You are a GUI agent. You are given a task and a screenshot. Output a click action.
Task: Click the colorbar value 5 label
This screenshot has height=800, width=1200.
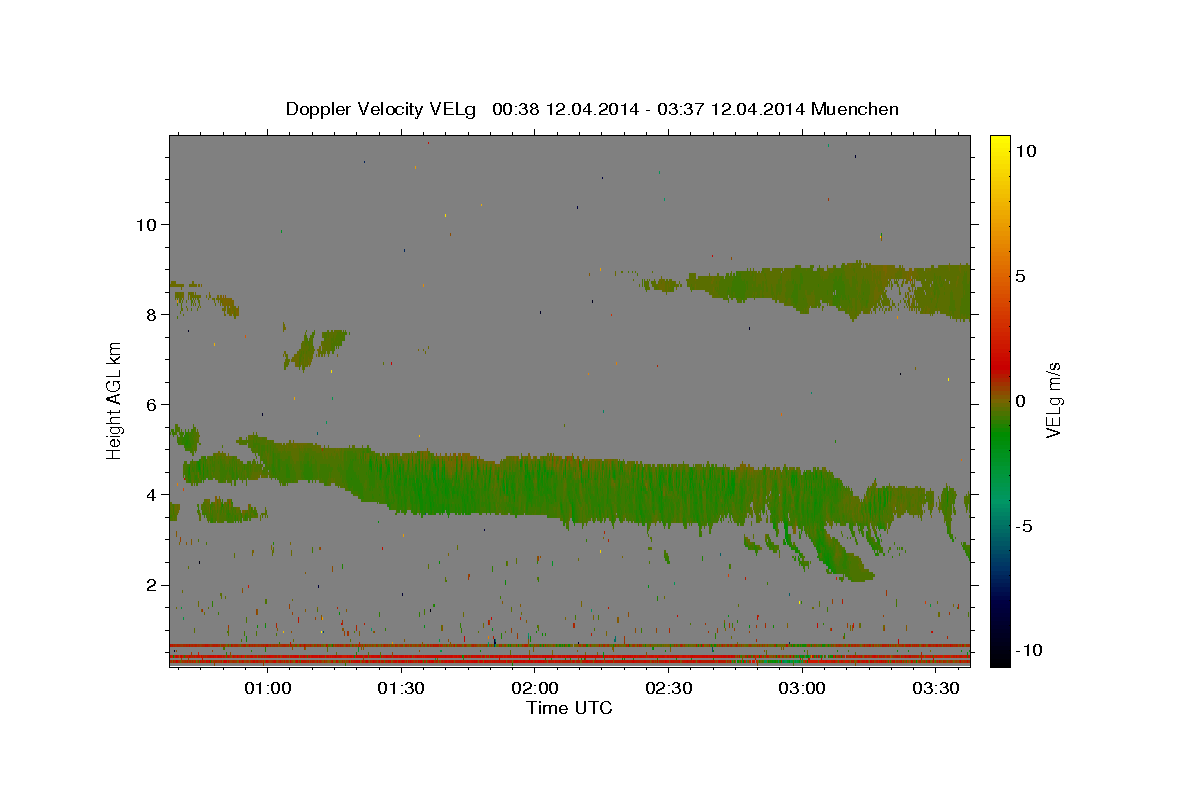coord(1020,275)
